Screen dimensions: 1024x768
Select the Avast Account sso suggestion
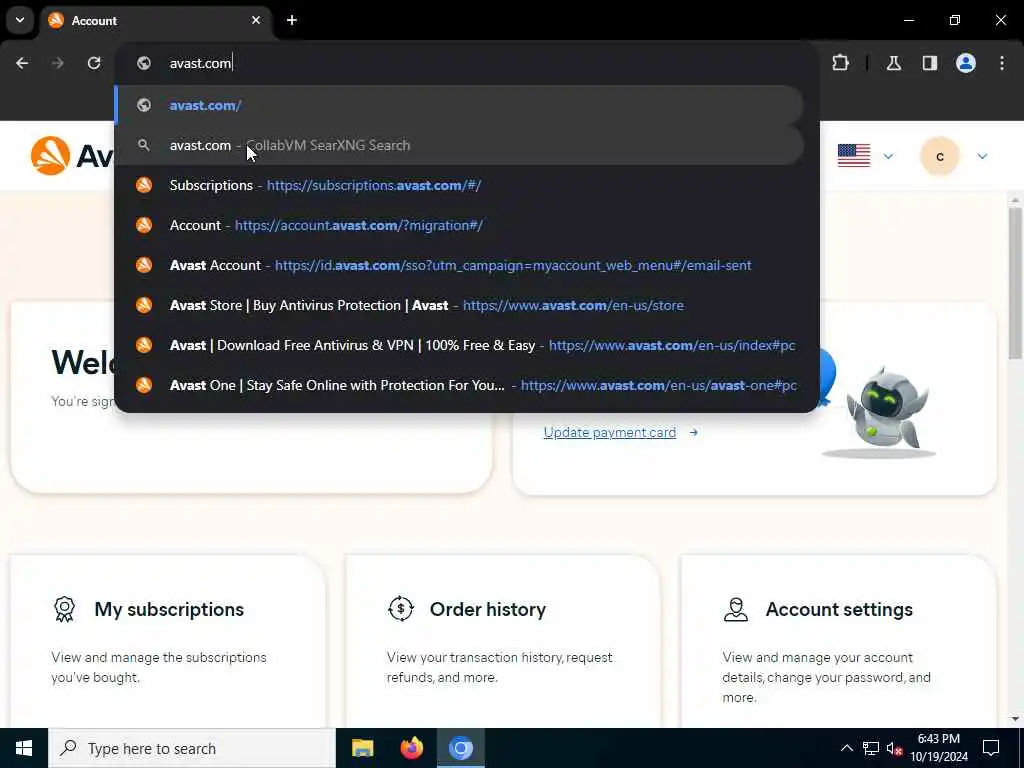coord(459,265)
